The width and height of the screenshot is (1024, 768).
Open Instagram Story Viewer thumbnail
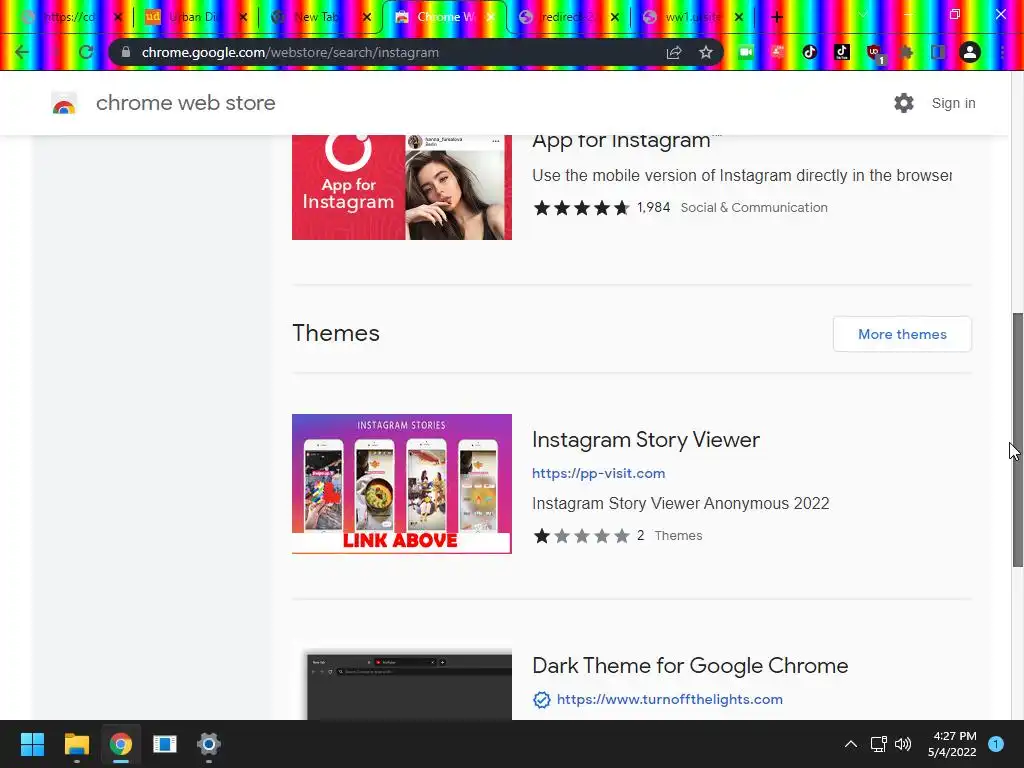click(x=402, y=484)
